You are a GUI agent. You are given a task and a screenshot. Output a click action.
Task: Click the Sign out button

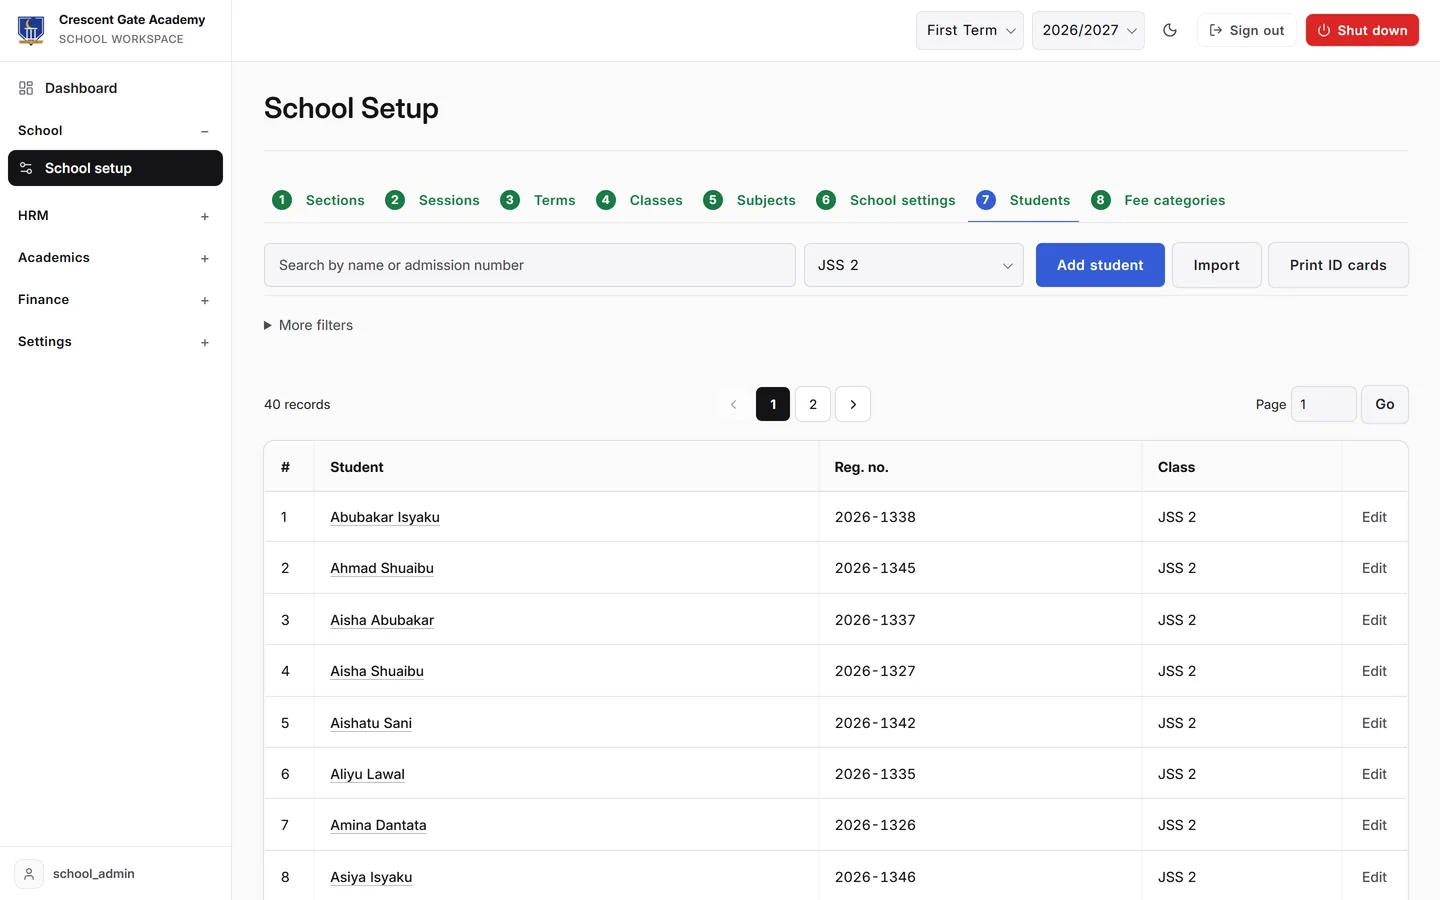1247,30
